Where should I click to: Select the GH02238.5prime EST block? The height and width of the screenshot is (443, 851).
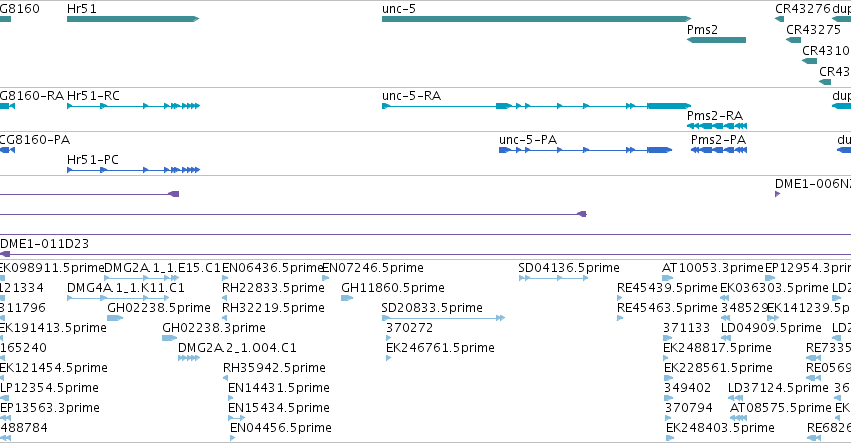115,318
